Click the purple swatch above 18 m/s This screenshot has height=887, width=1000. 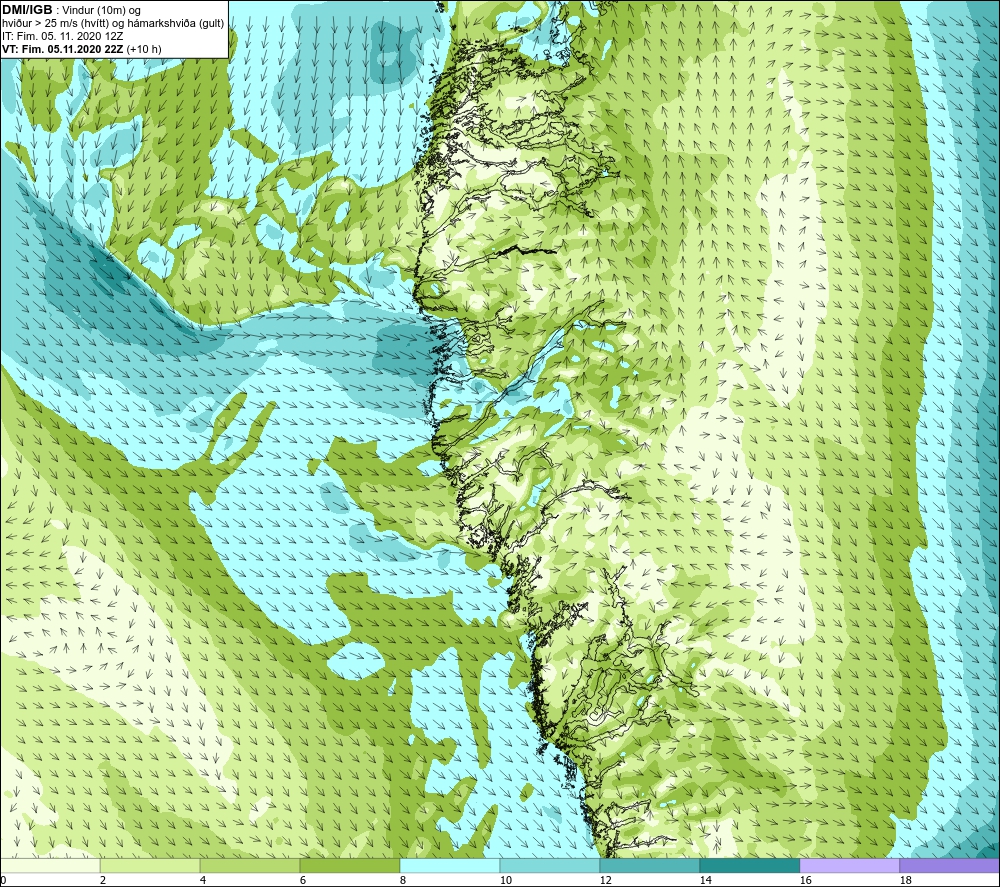[950, 865]
